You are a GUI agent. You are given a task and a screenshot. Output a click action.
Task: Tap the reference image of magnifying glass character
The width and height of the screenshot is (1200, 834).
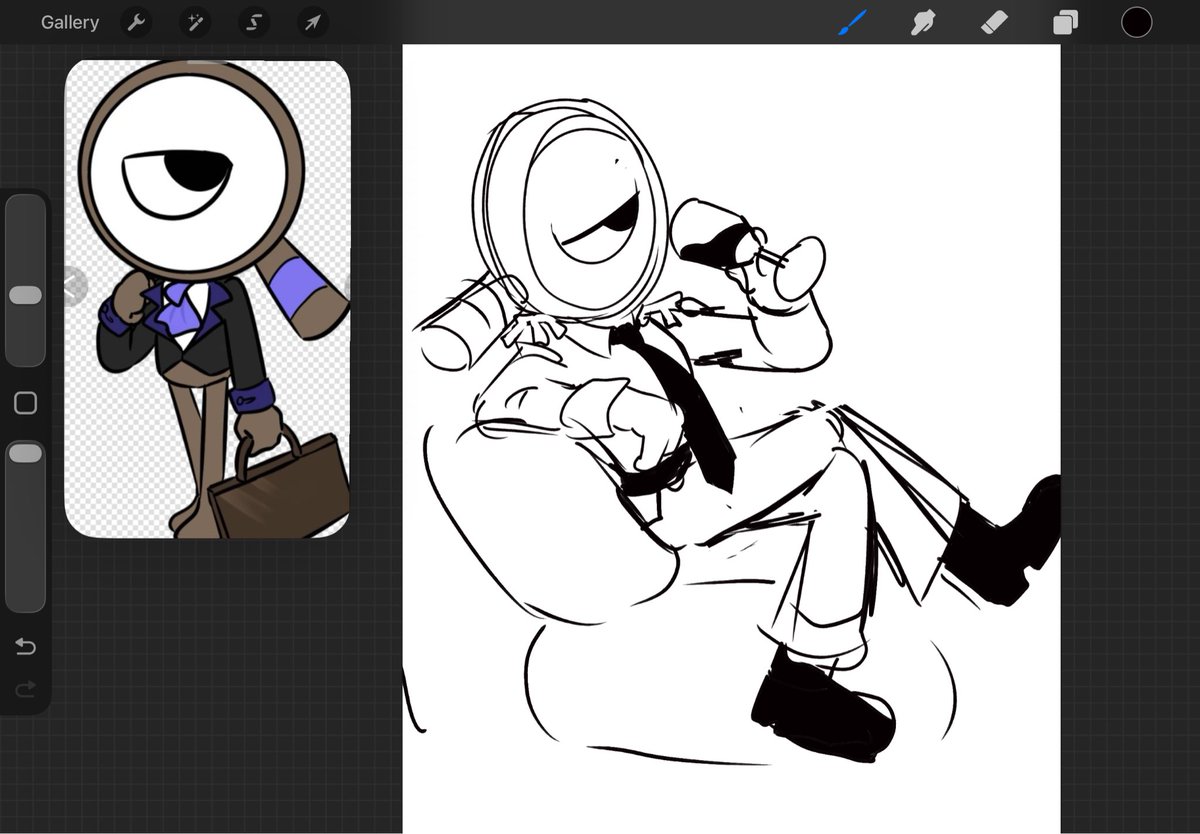pos(207,298)
